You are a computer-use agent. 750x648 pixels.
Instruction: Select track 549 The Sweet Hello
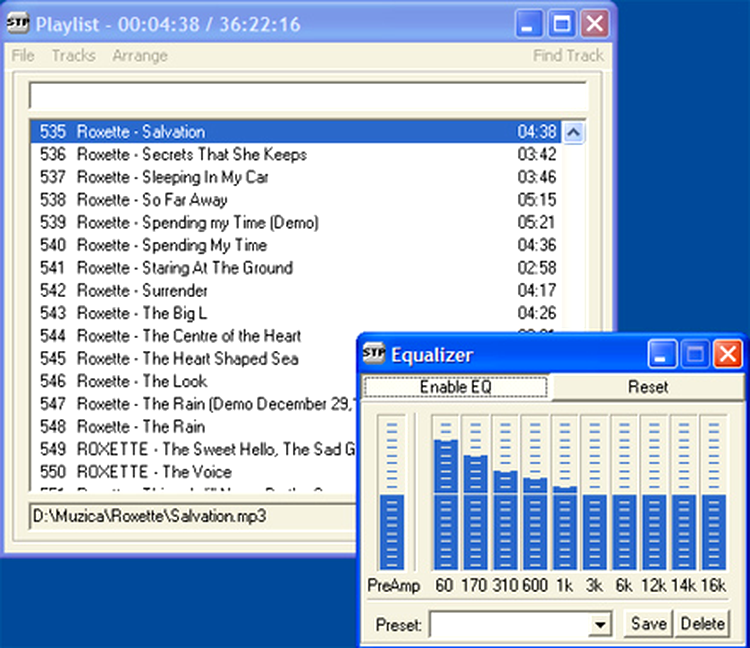pyautogui.click(x=194, y=449)
